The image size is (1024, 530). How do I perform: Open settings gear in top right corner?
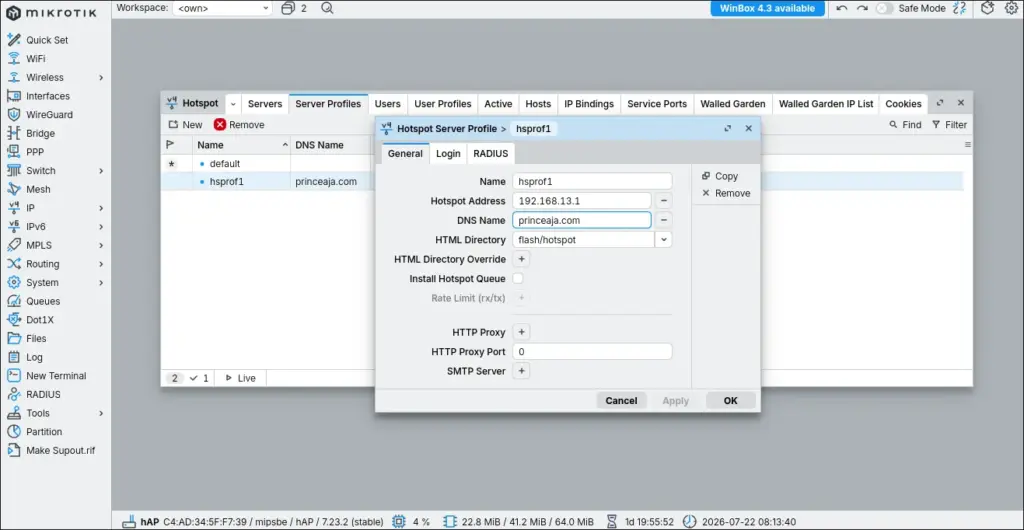[x=1011, y=8]
